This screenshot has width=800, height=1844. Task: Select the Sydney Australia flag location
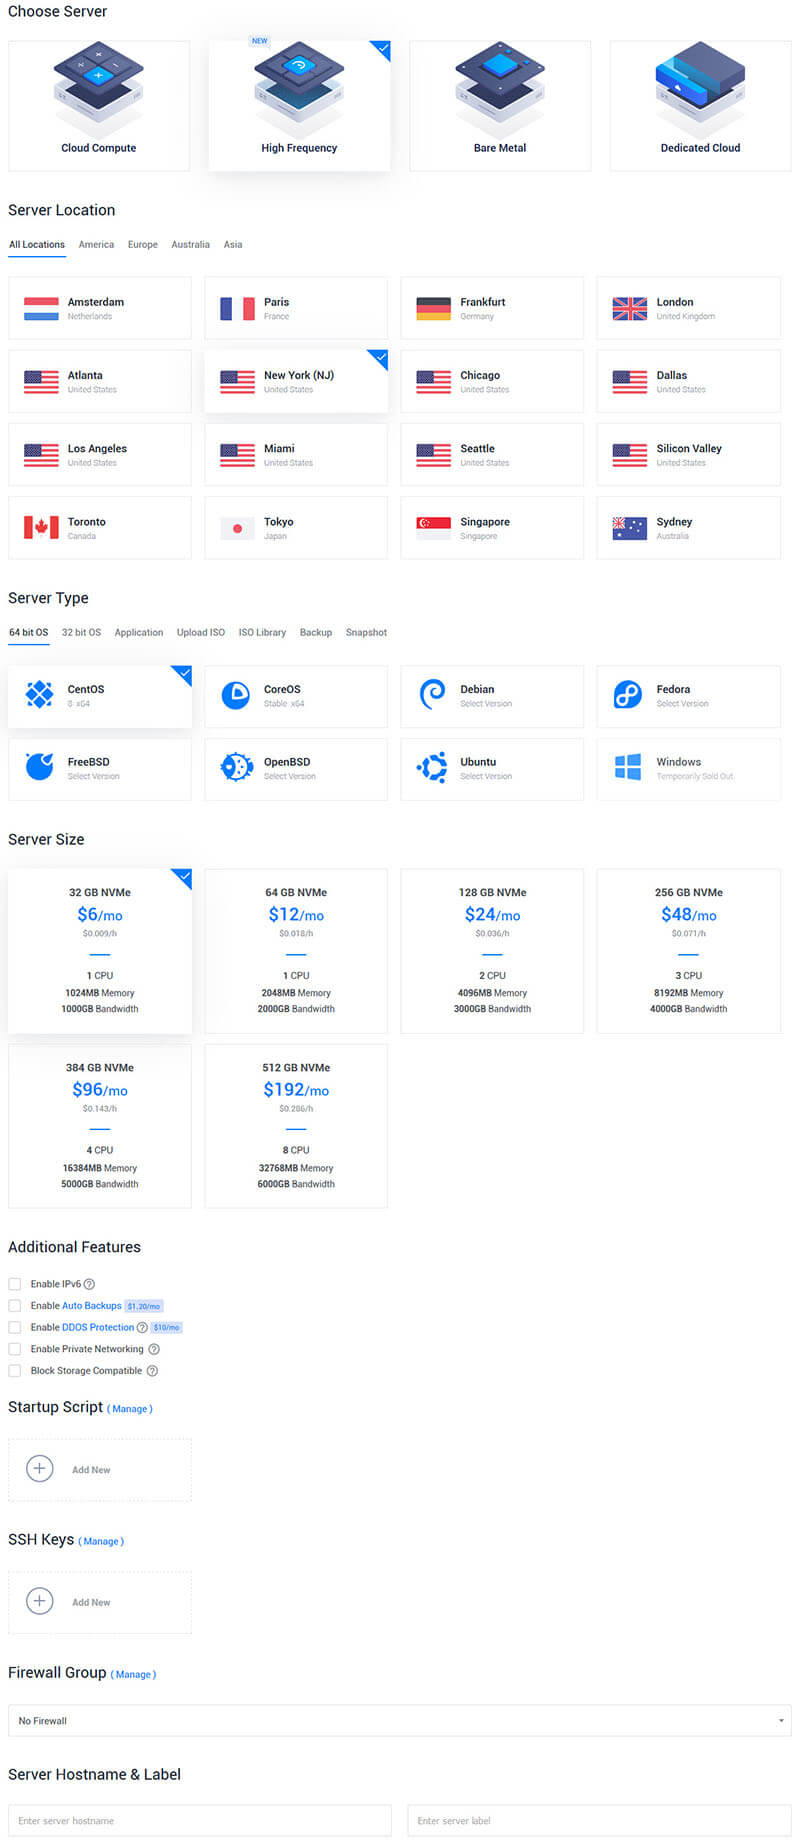[x=630, y=528]
